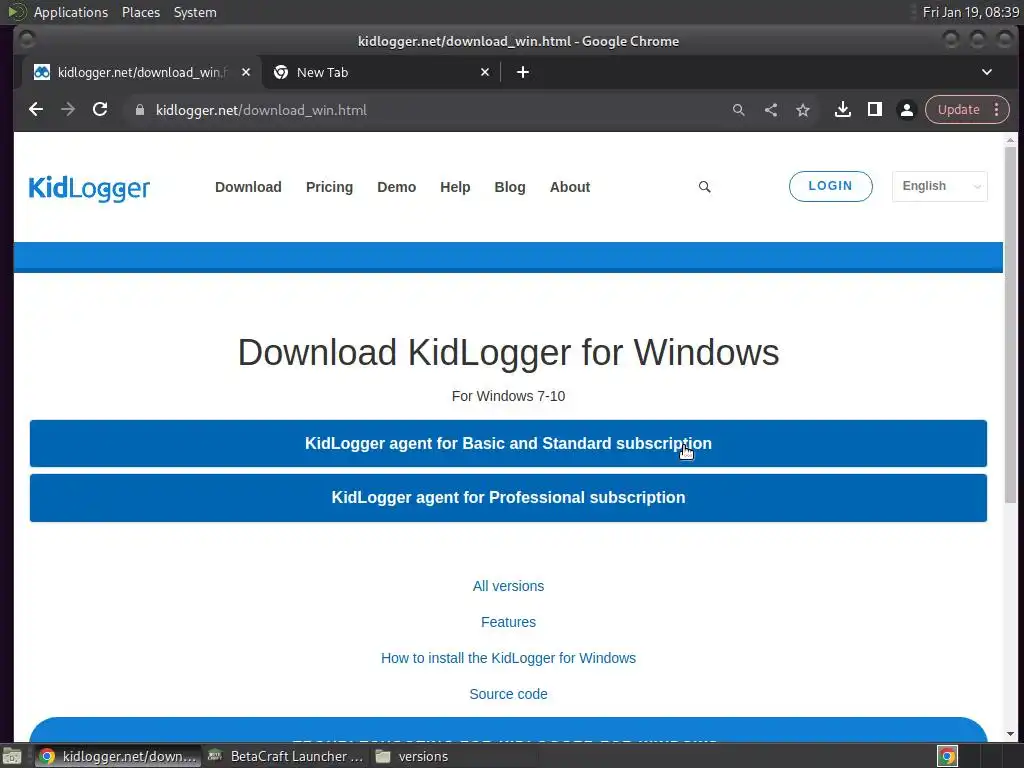
Task: Open the Pricing nav item
Action: pyautogui.click(x=329, y=187)
